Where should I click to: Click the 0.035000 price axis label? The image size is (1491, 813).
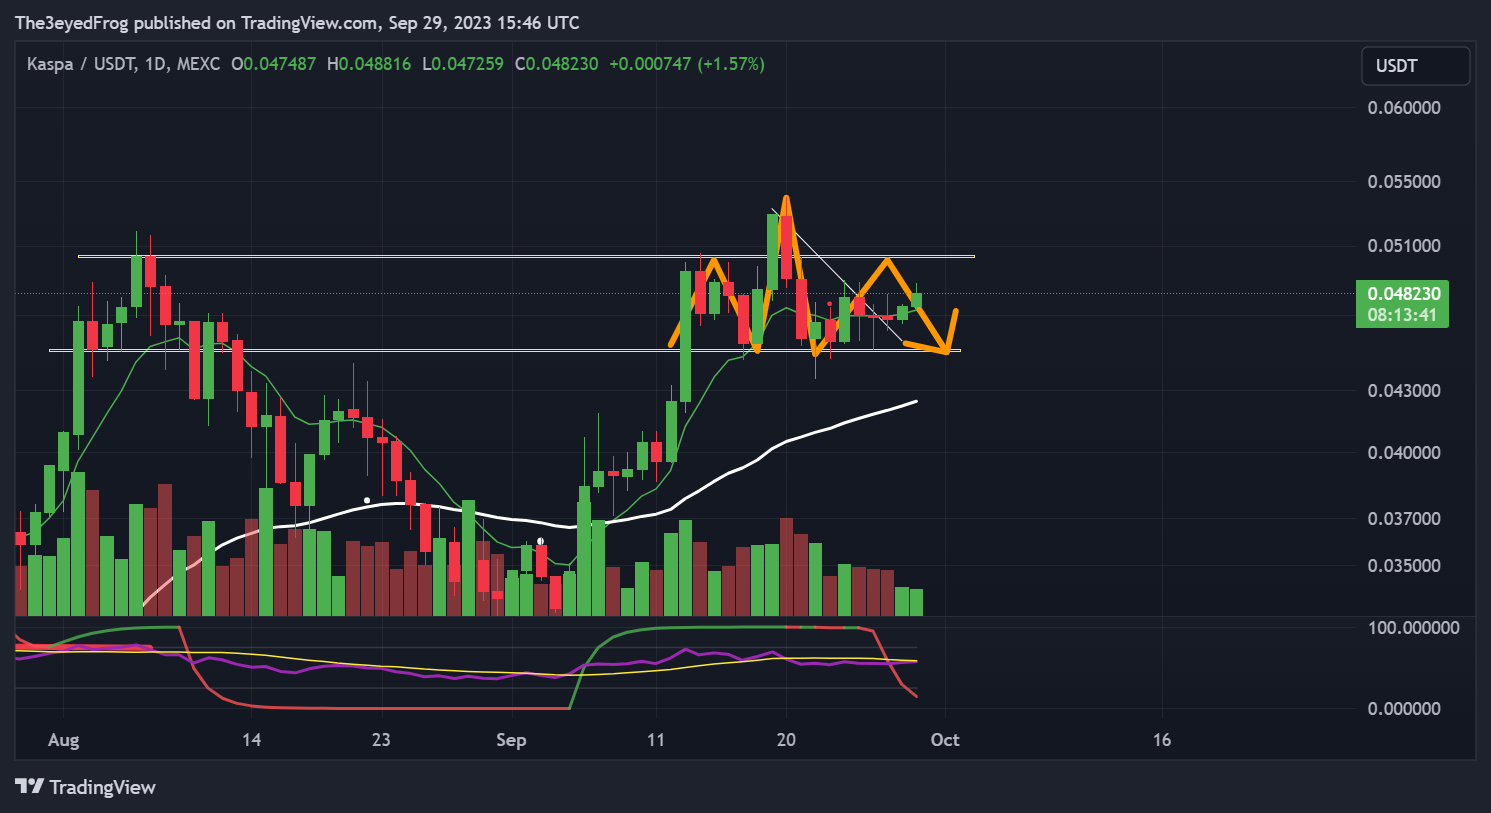[1404, 566]
